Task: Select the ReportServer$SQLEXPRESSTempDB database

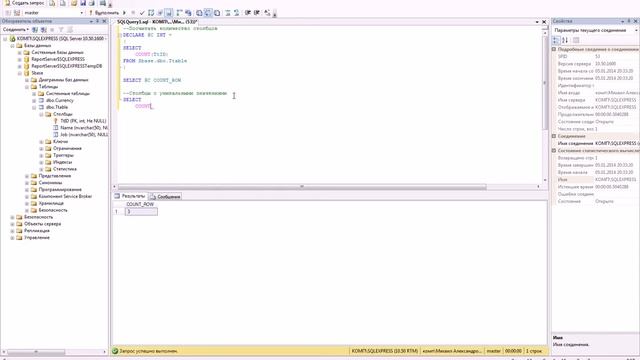Action: point(67,66)
